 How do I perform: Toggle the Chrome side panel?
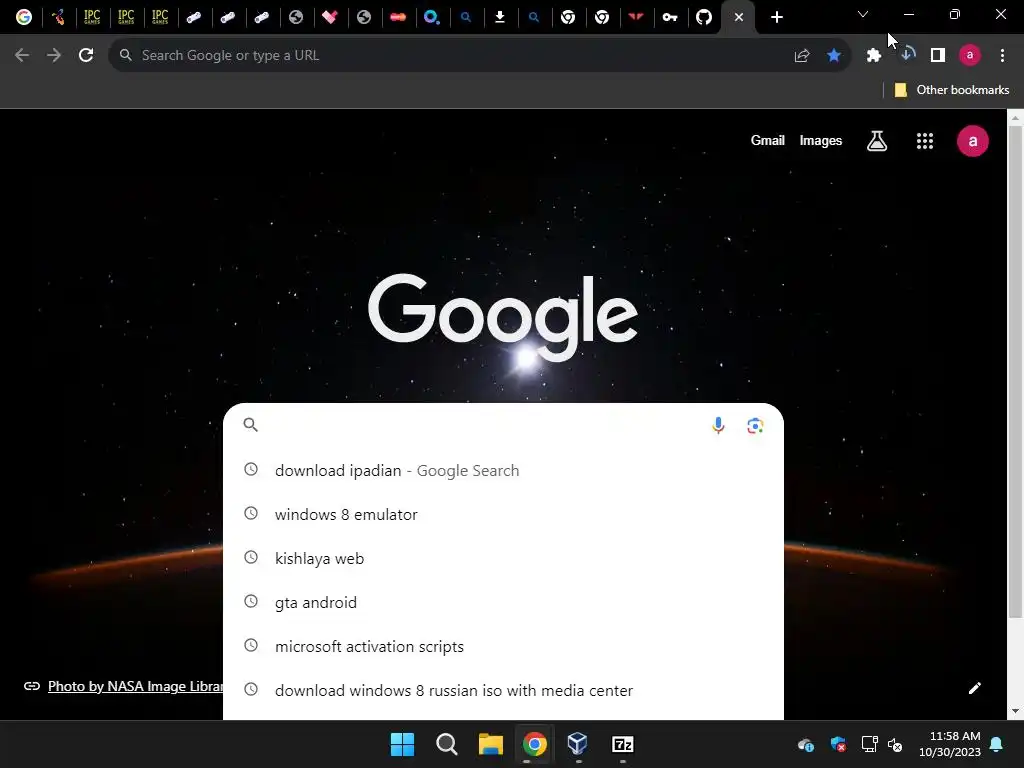click(938, 56)
